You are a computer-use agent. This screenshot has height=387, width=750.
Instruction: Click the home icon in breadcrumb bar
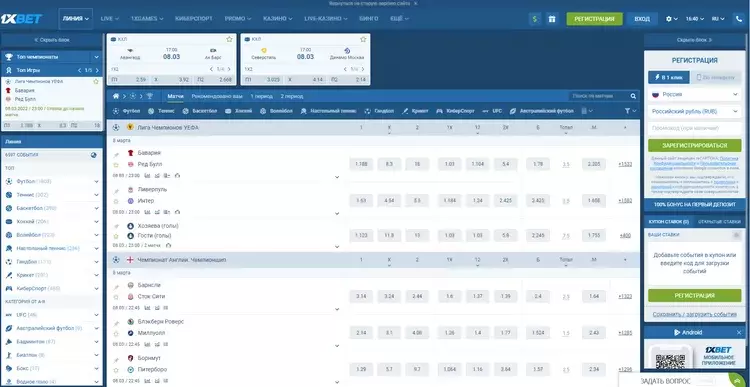(x=115, y=96)
